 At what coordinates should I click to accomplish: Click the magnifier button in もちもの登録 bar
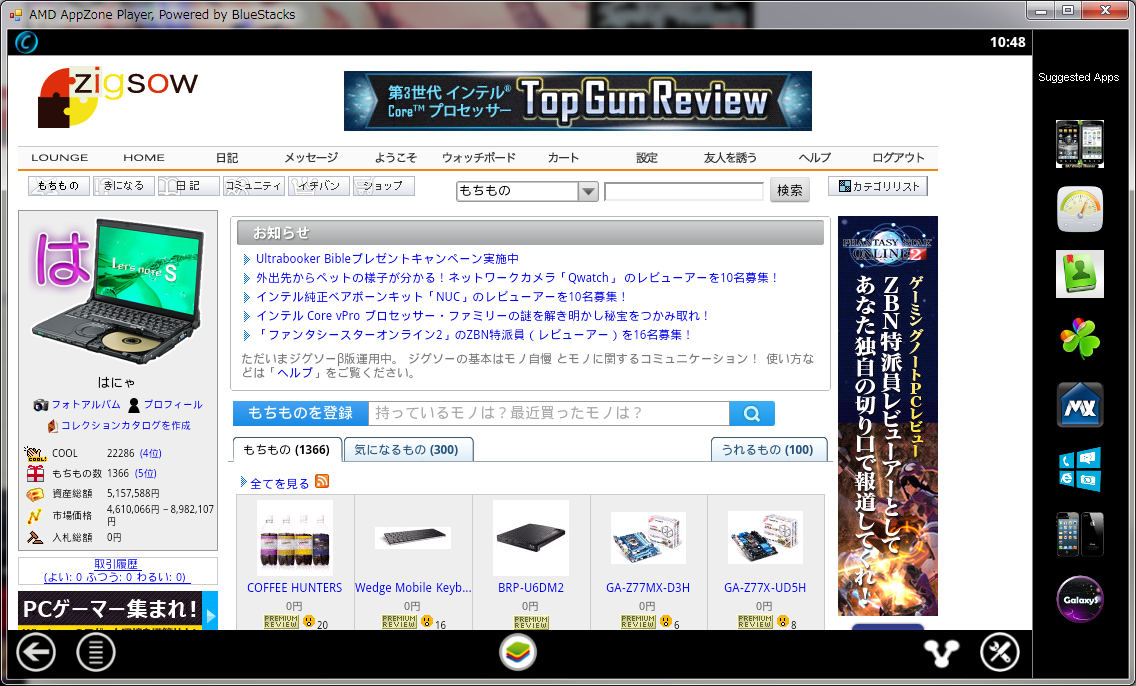click(x=752, y=414)
